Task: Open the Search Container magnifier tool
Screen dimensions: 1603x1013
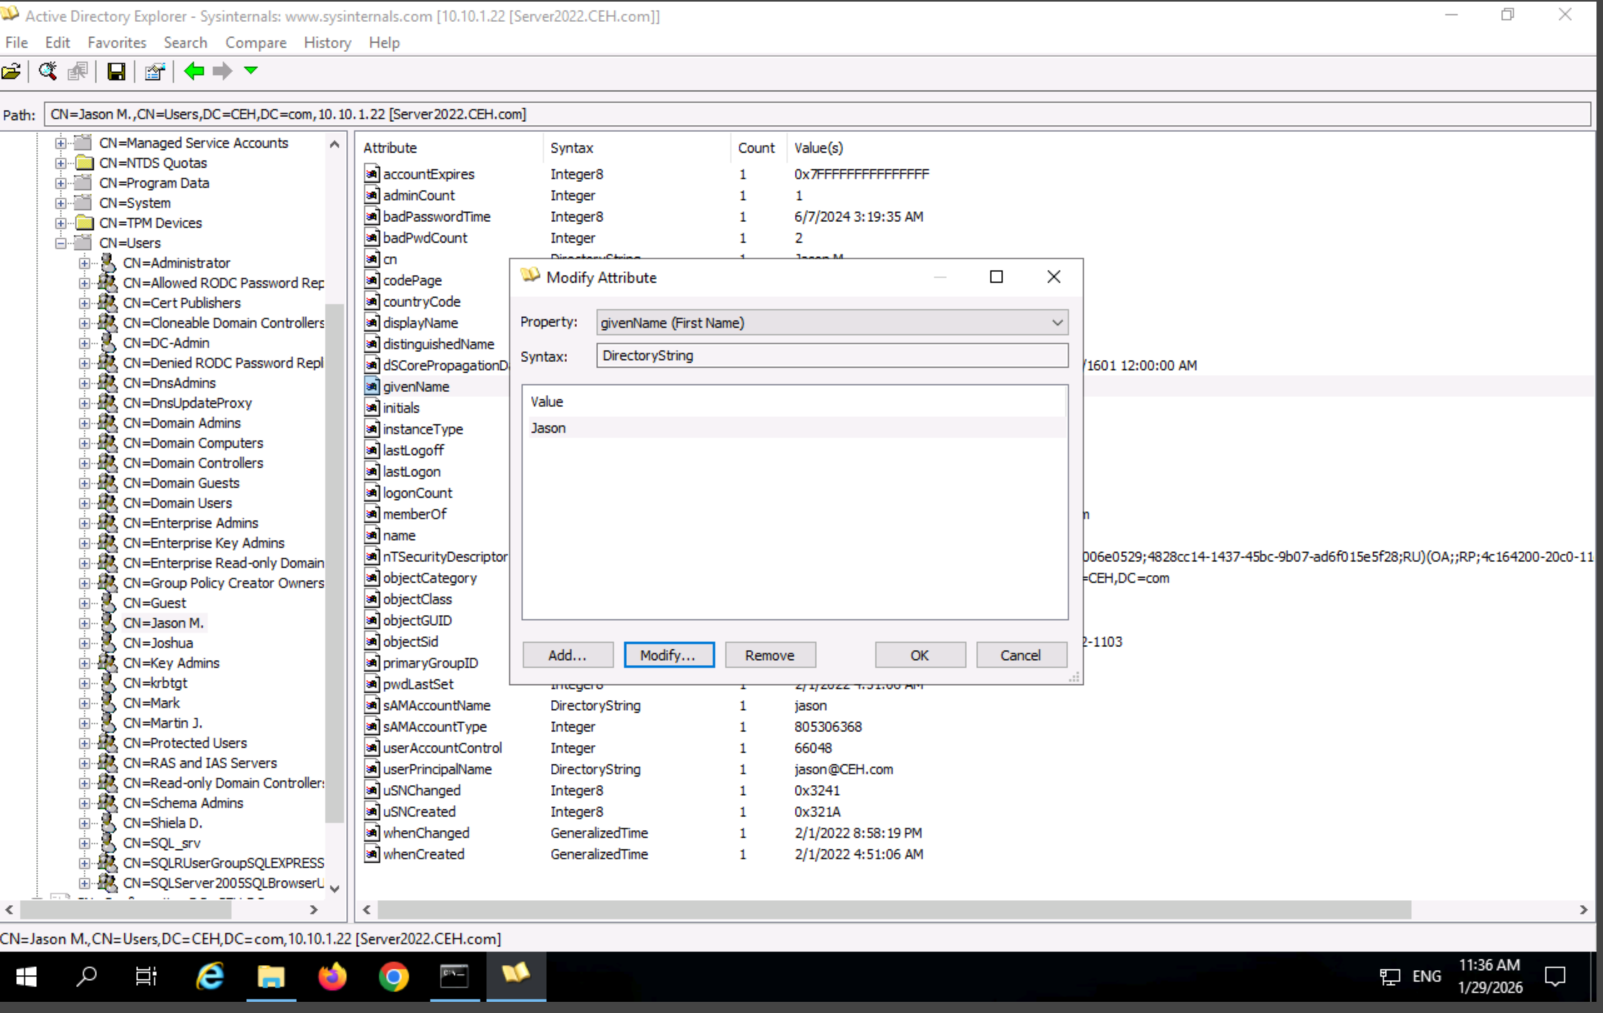Action: click(47, 71)
